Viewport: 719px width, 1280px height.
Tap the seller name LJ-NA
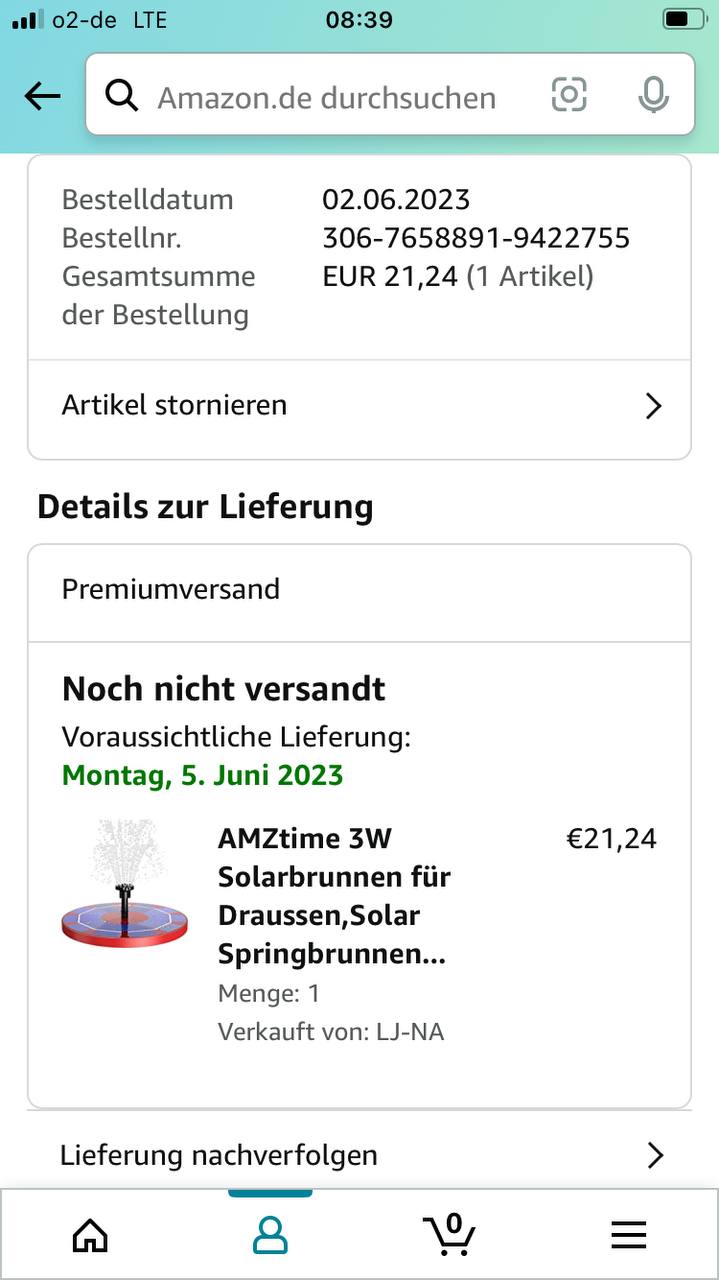[409, 1032]
